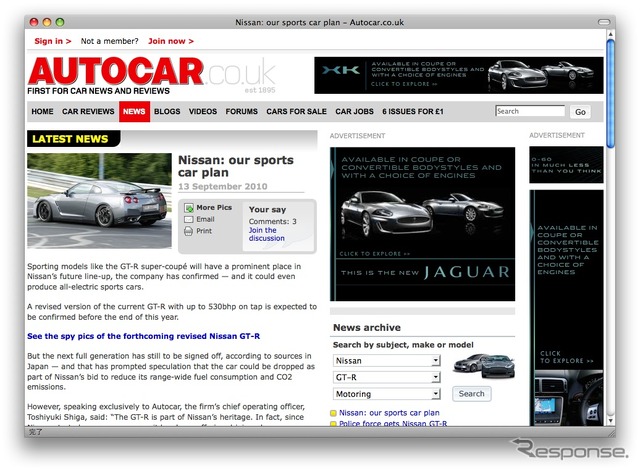Viewport: 640px width, 471px height.
Task: Click the Autocar.co.uk logo
Action: [x=151, y=76]
